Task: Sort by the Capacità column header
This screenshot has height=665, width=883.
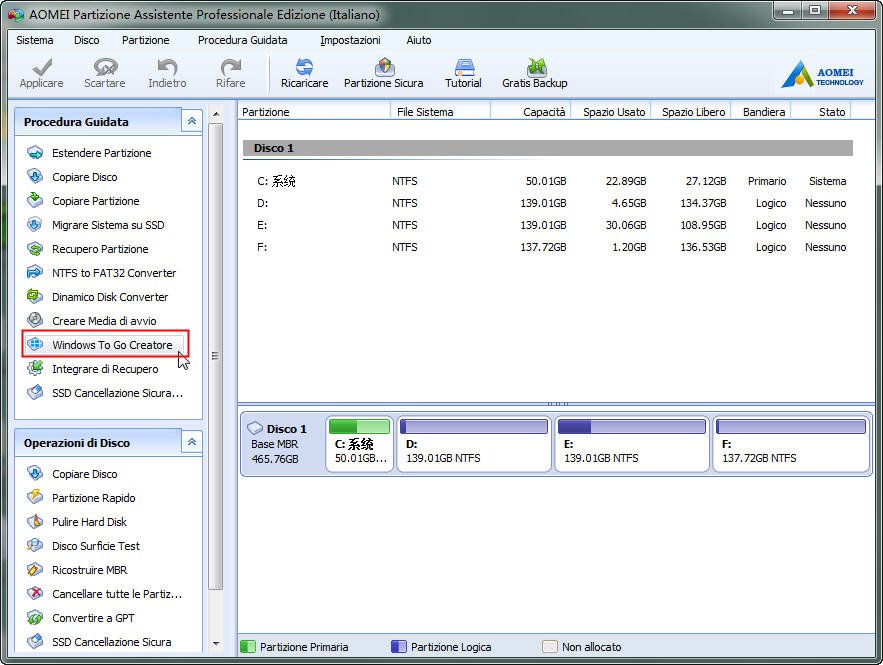Action: (x=531, y=111)
